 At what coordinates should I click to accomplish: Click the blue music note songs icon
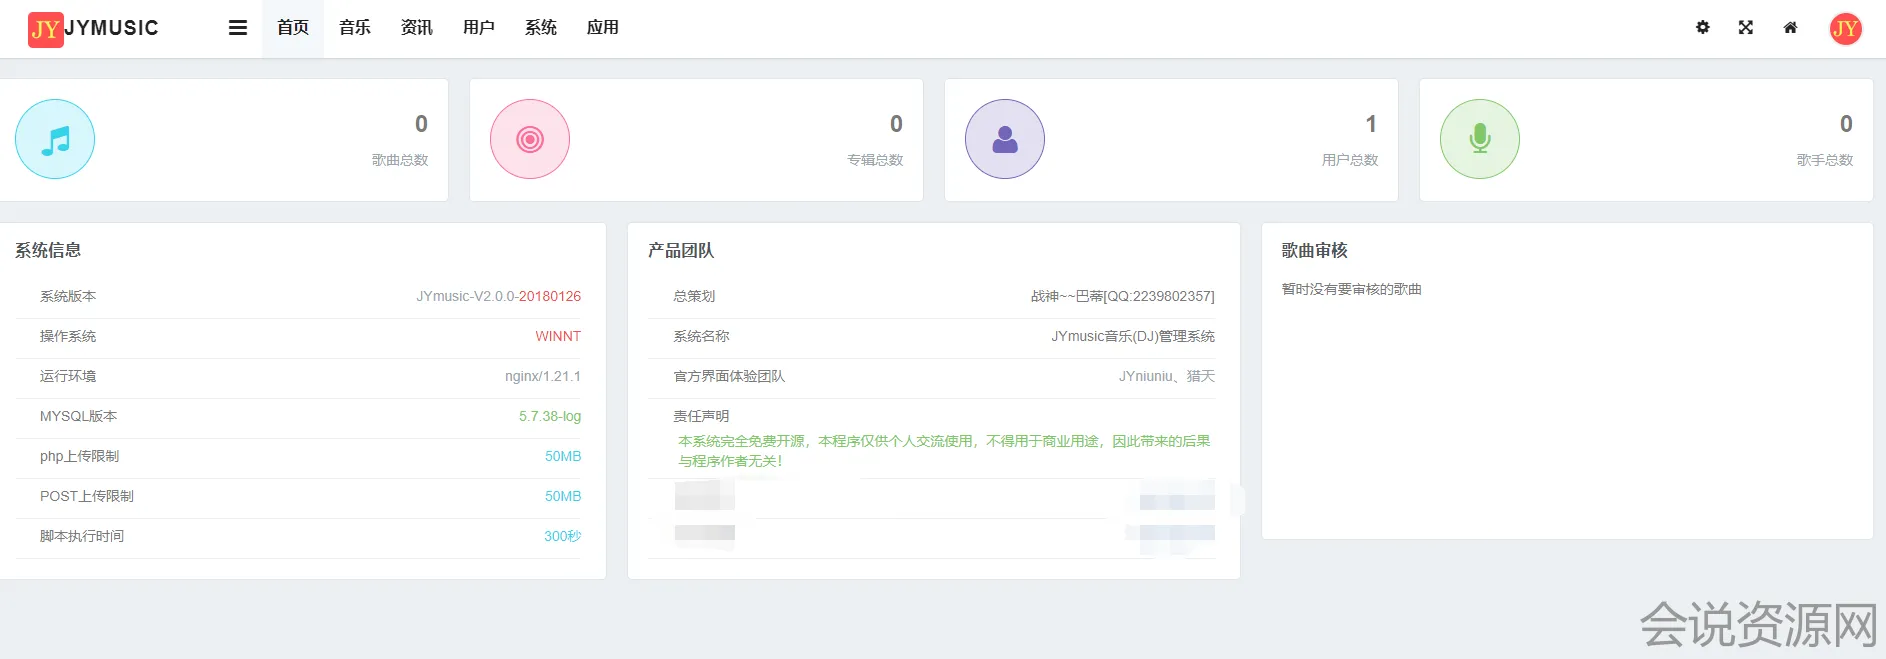(55, 139)
